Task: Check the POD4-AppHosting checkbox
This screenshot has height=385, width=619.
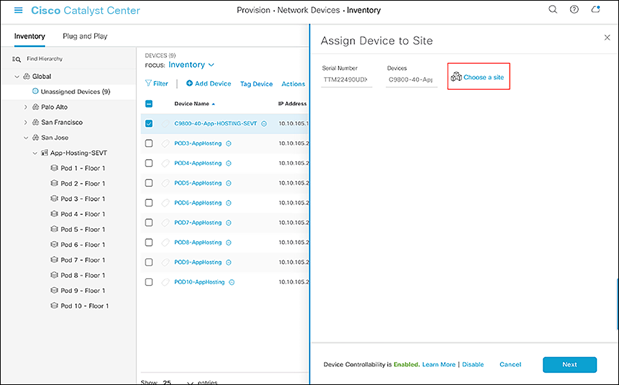Action: [149, 163]
